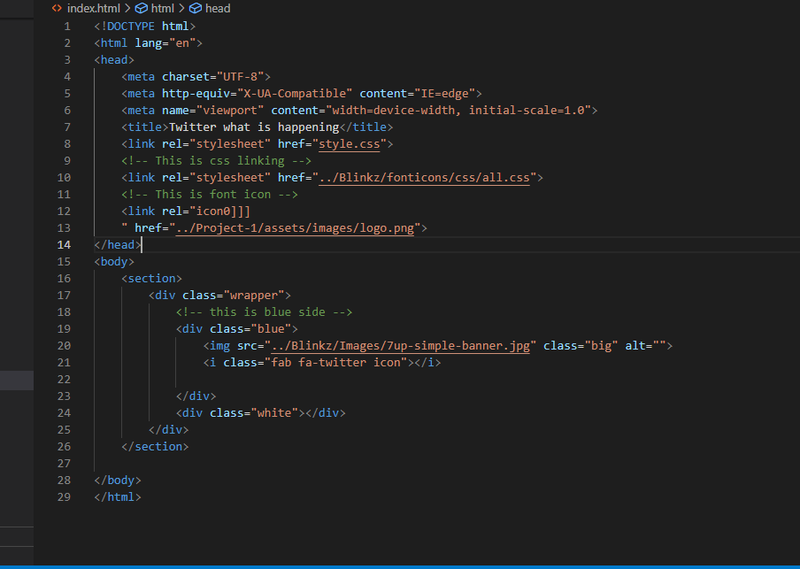The width and height of the screenshot is (800, 569).
Task: Click the HTML file icon in breadcrumb
Action: pos(57,8)
